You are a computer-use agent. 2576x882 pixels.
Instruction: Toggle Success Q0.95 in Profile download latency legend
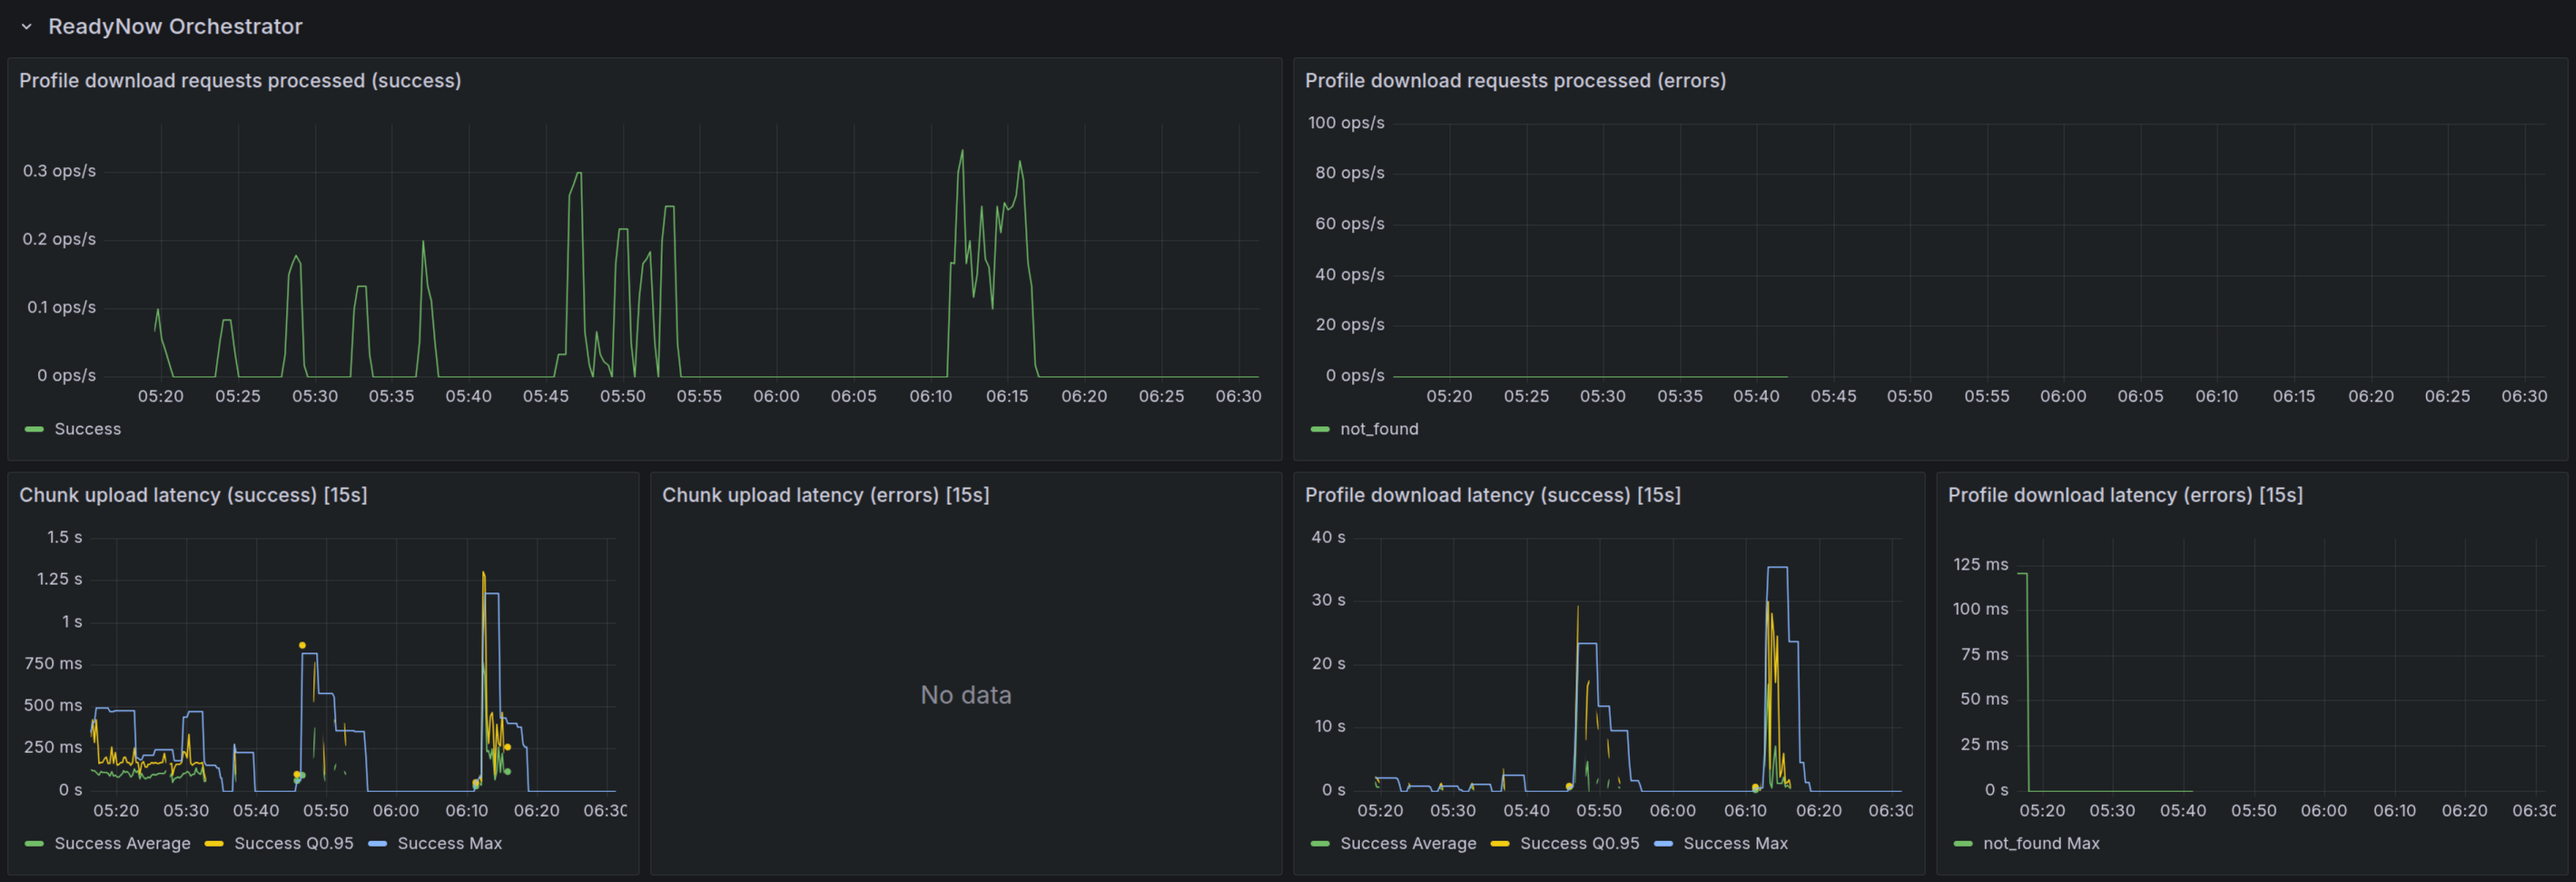(1579, 843)
